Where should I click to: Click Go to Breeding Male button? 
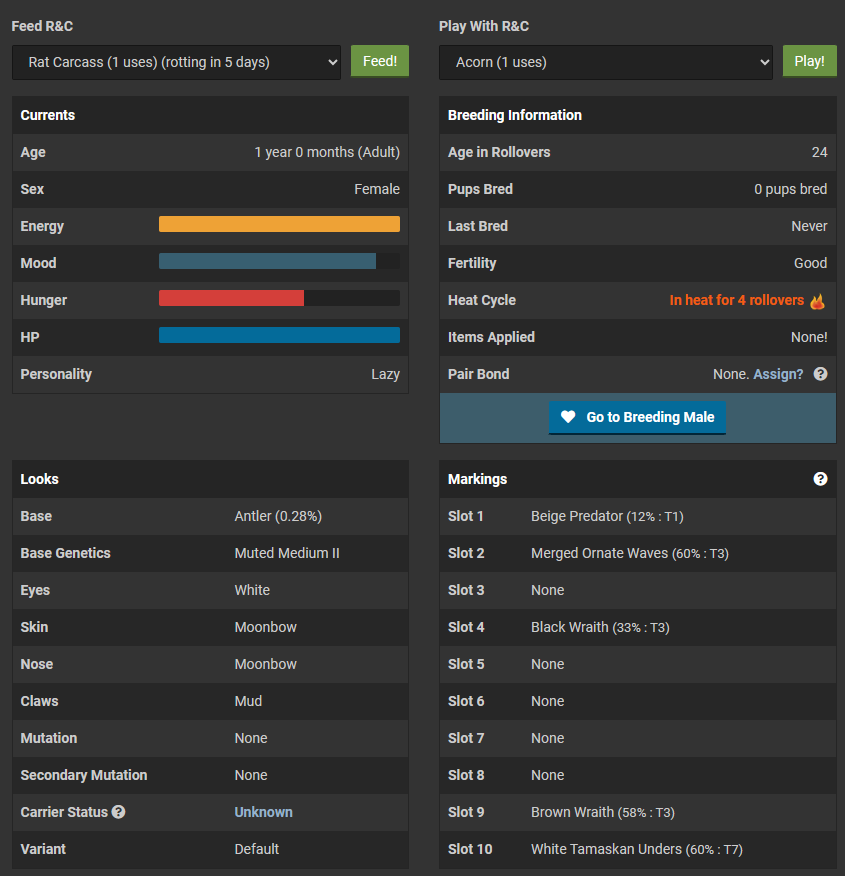637,417
